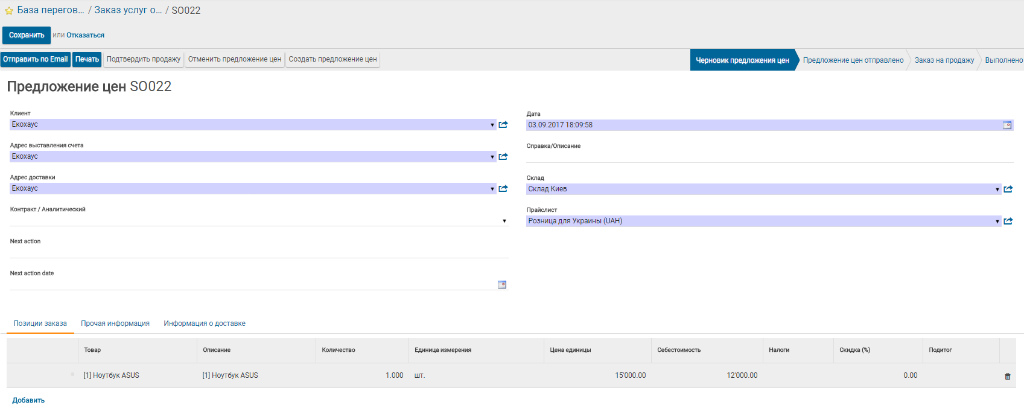Sort by Единица измерения column header

click(475, 350)
